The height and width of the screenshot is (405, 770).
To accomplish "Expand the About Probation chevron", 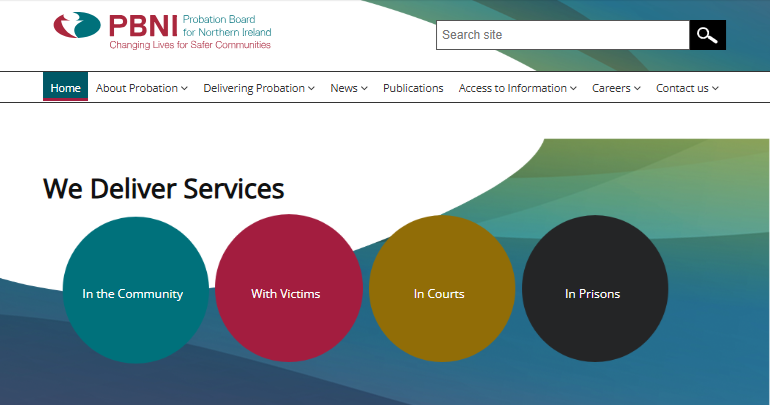I will (x=184, y=88).
